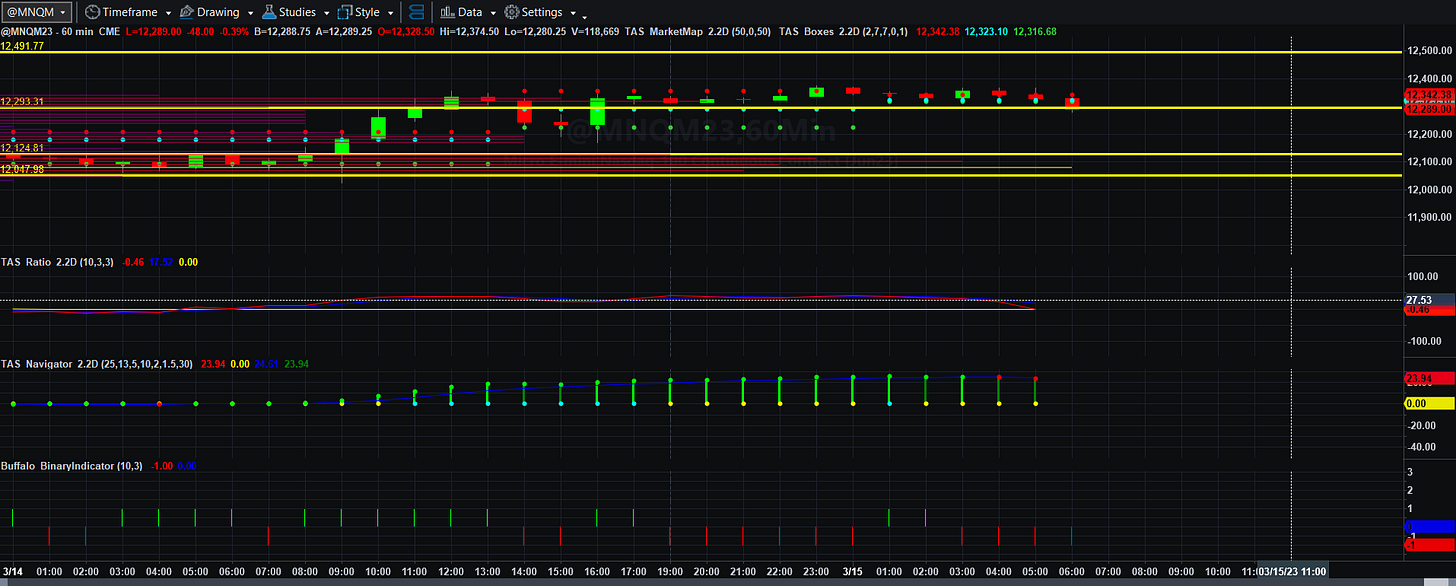Click the blue stacked-panels icon
Screen dimensions: 1456x586
tap(418, 12)
